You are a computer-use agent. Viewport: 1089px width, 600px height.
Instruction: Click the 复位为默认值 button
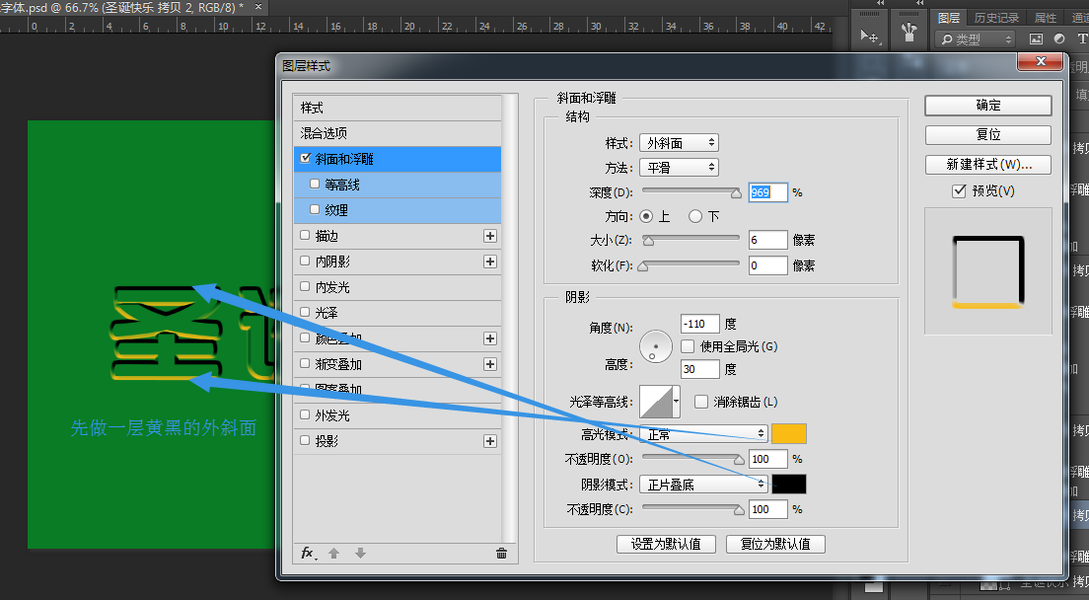click(776, 544)
